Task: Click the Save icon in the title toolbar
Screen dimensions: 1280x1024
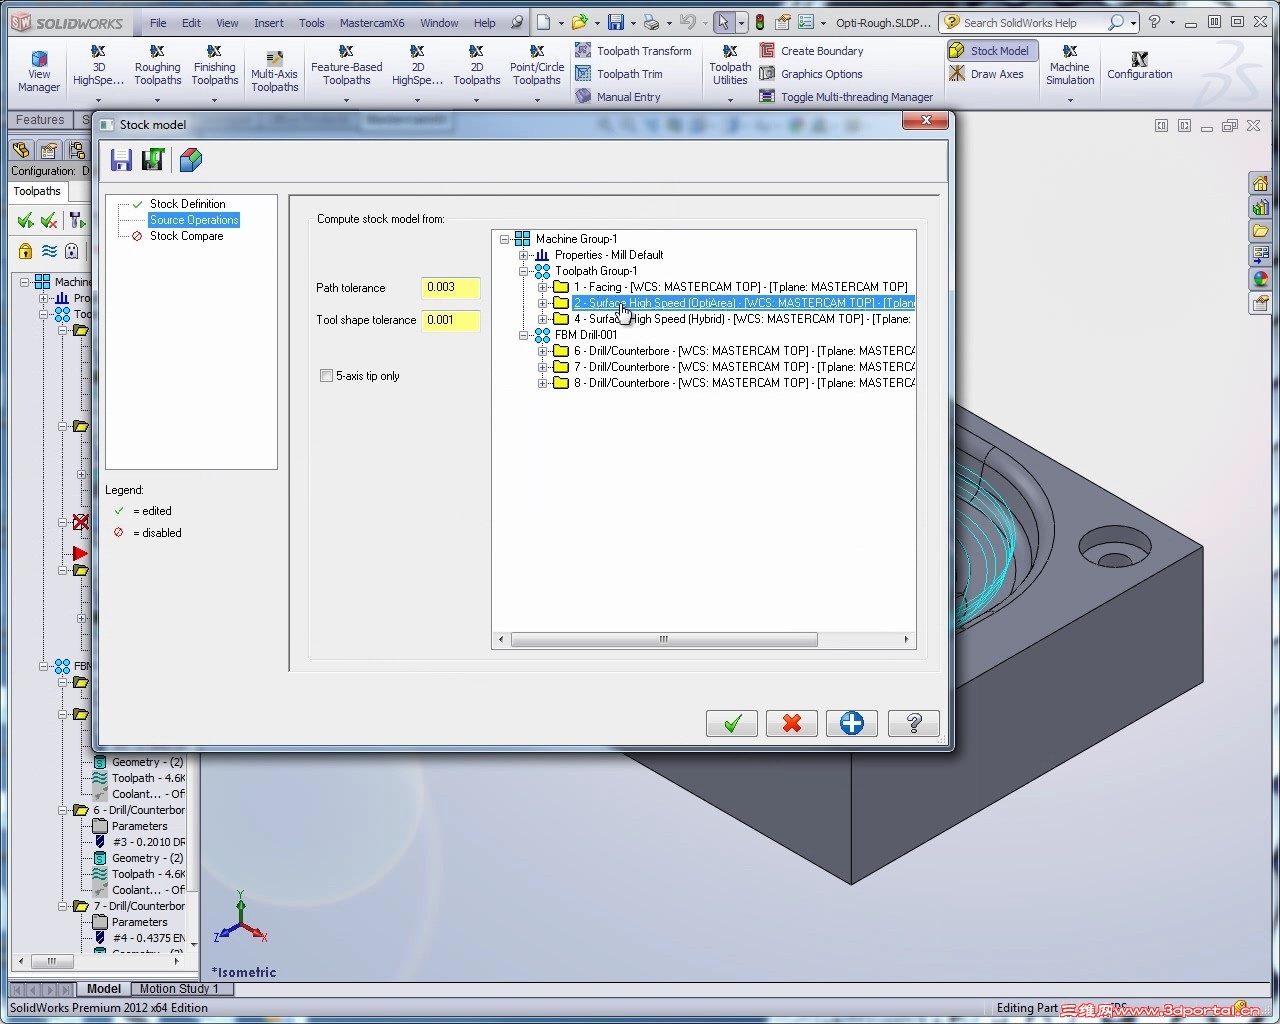Action: pos(616,22)
